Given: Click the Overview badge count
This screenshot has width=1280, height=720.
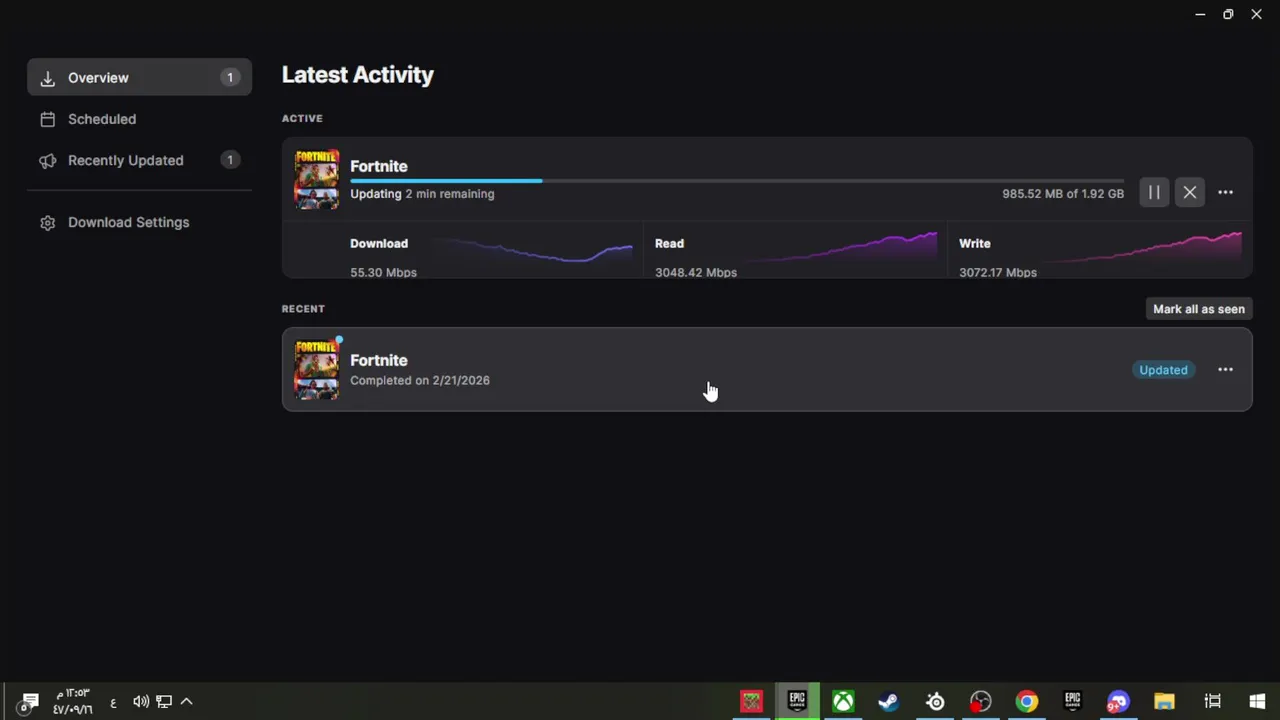Looking at the screenshot, I should coord(230,78).
